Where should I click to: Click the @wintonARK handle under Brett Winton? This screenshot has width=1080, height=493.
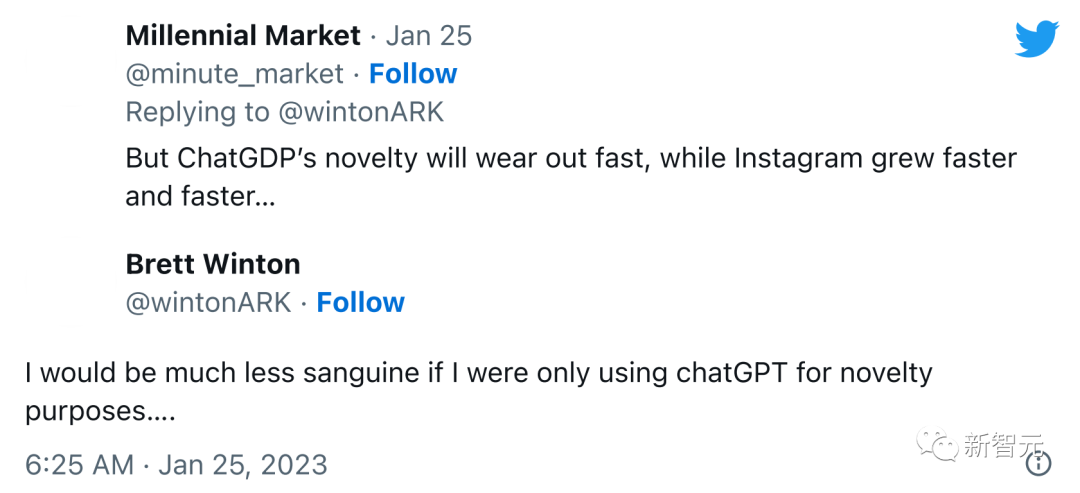(208, 302)
